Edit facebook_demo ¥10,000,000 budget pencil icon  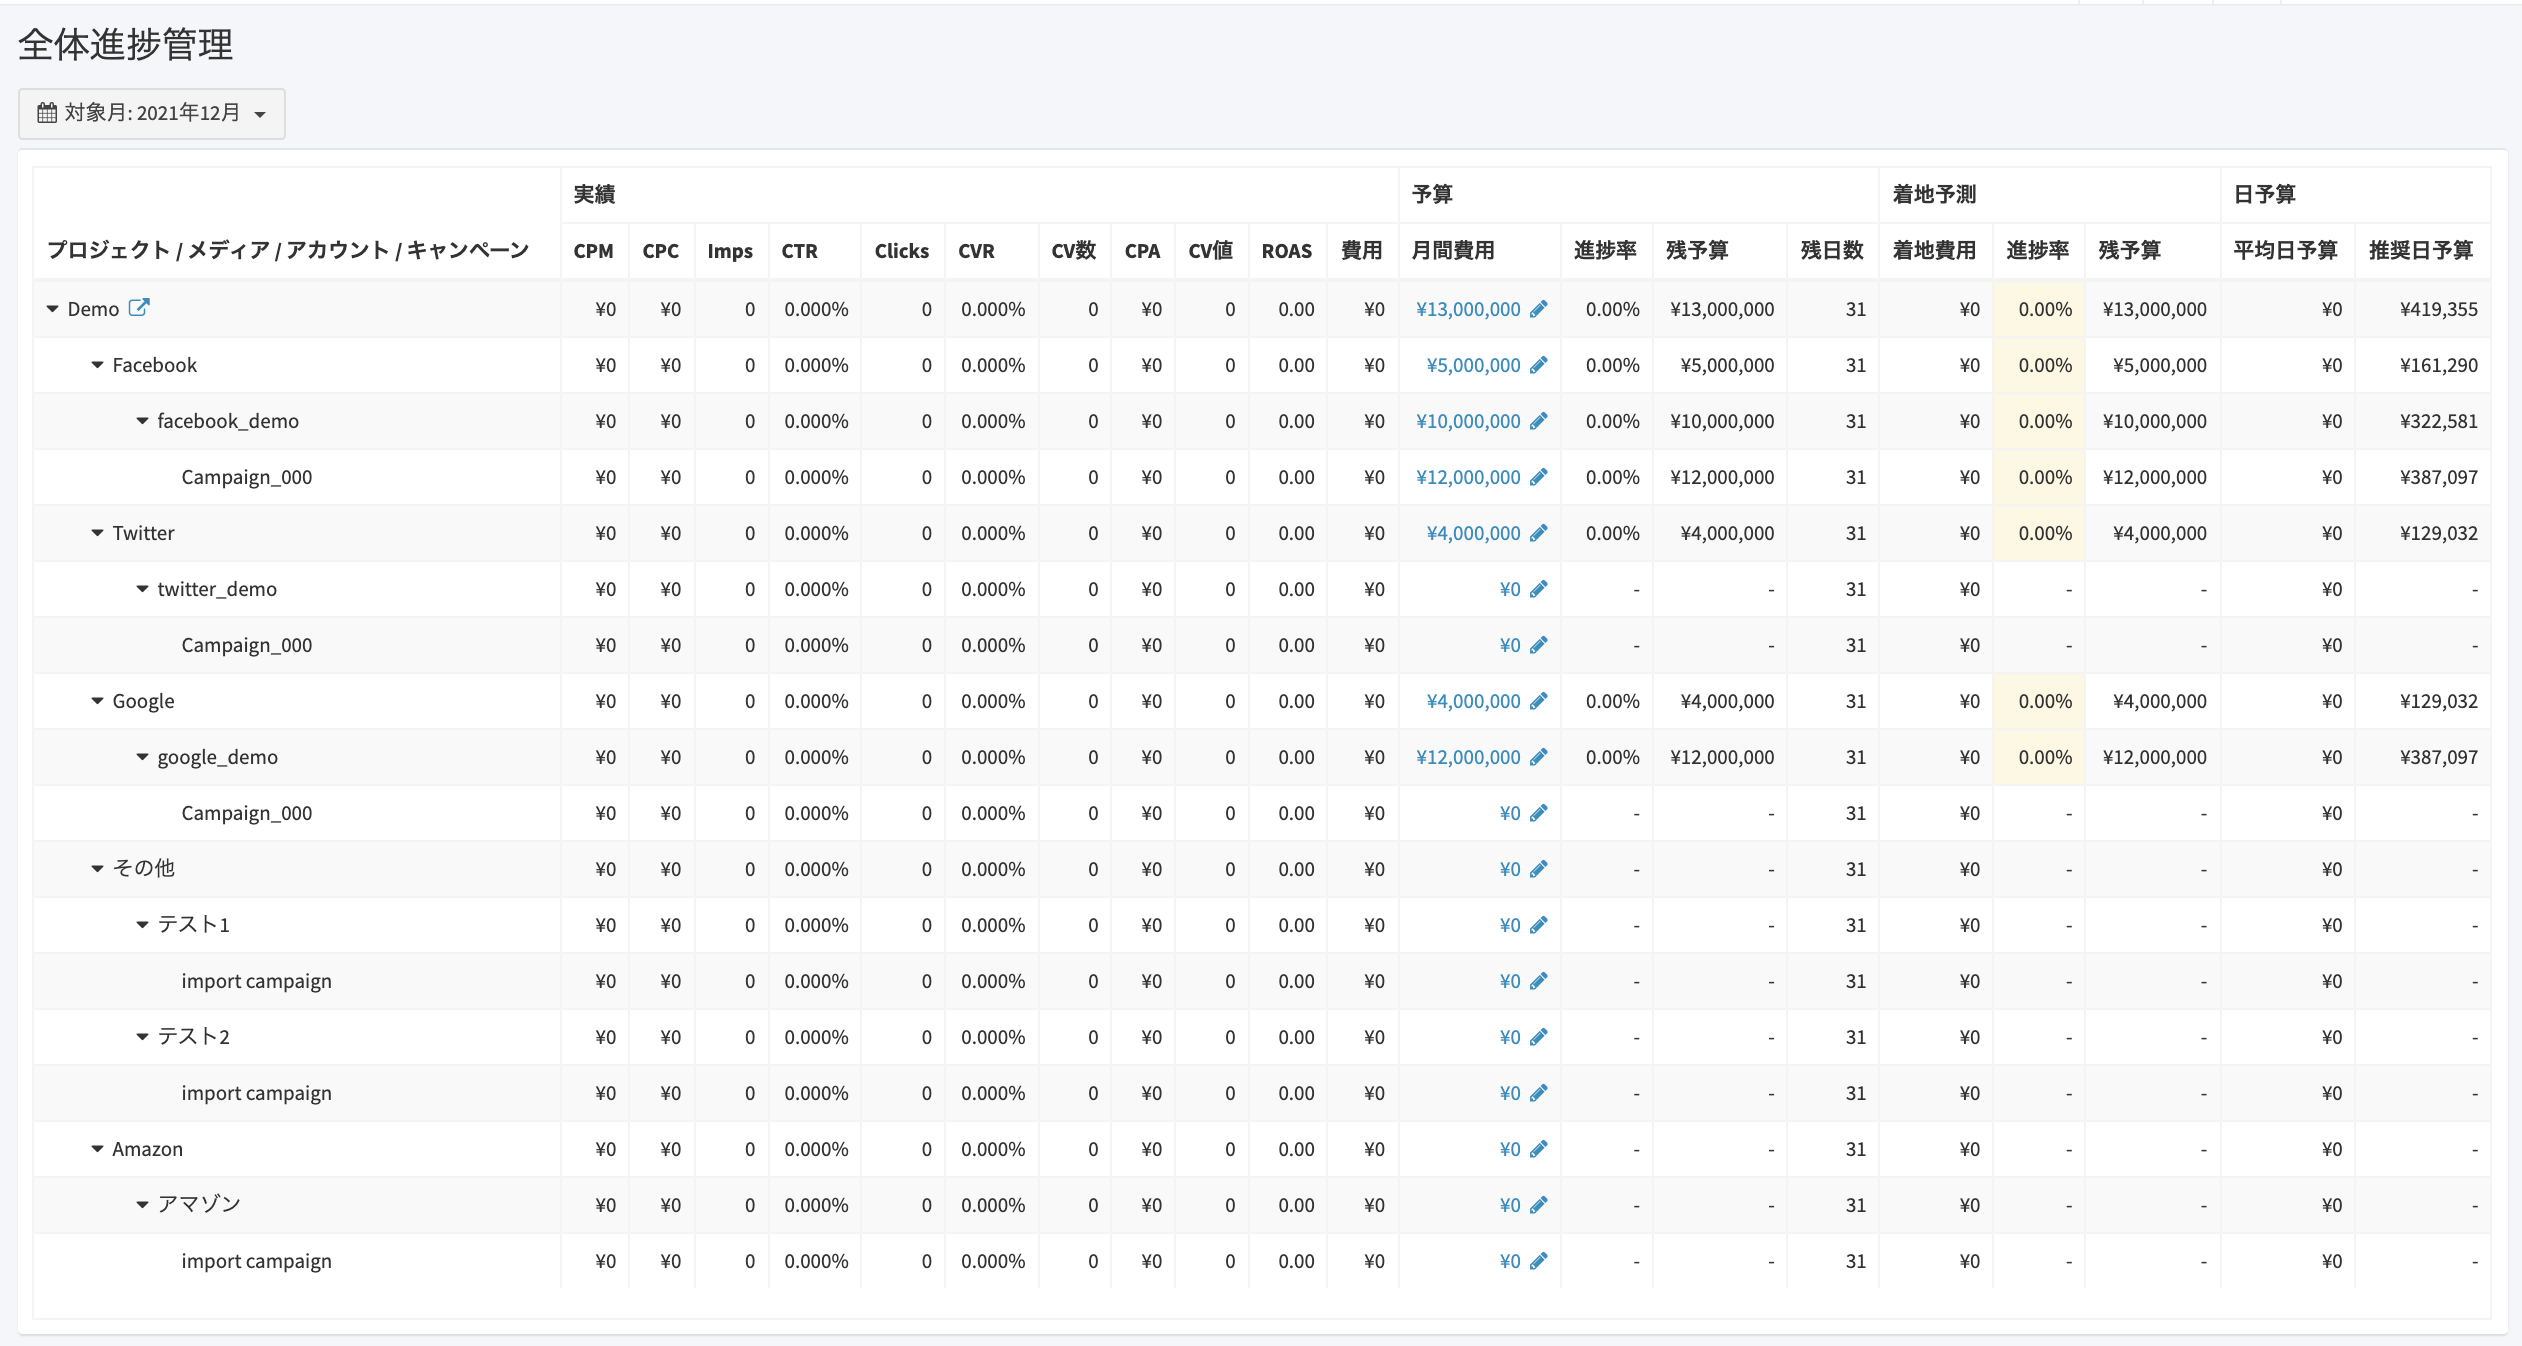pos(1539,421)
